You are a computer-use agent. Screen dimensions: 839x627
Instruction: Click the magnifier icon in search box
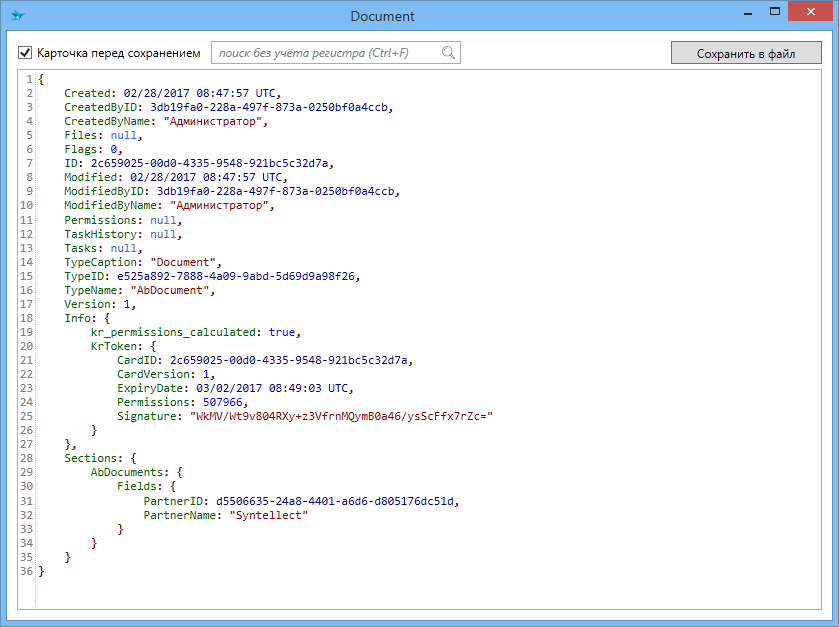[x=449, y=53]
